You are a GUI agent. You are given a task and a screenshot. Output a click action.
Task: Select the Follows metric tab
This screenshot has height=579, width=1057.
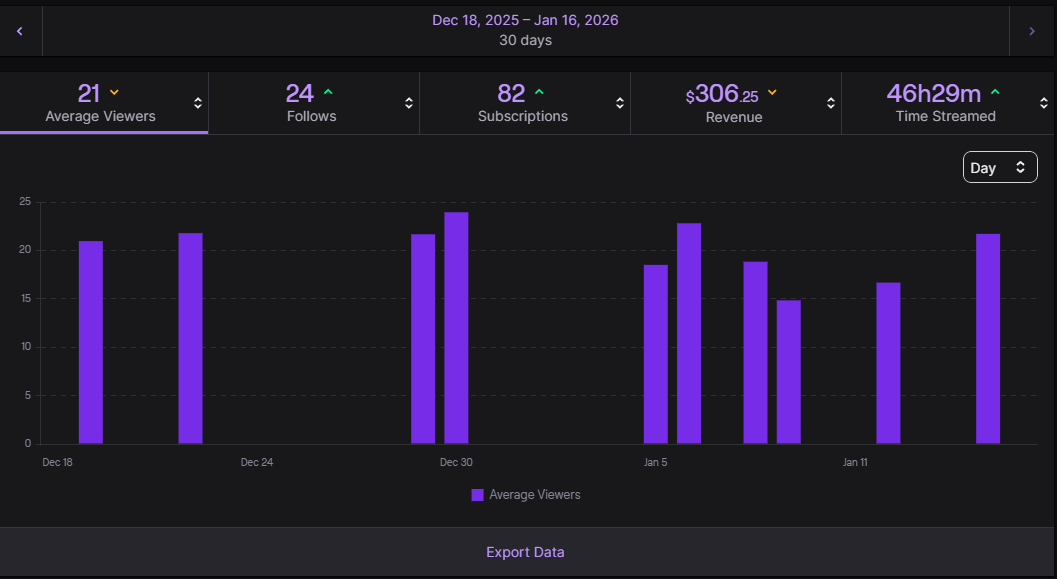[313, 102]
